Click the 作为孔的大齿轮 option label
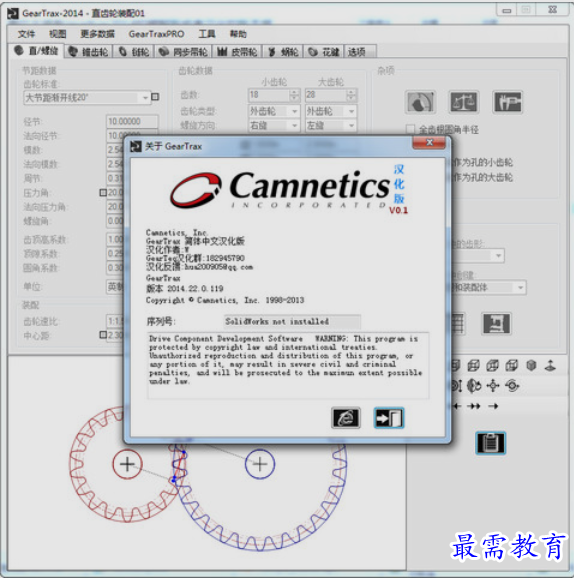The image size is (574, 578). (x=483, y=177)
